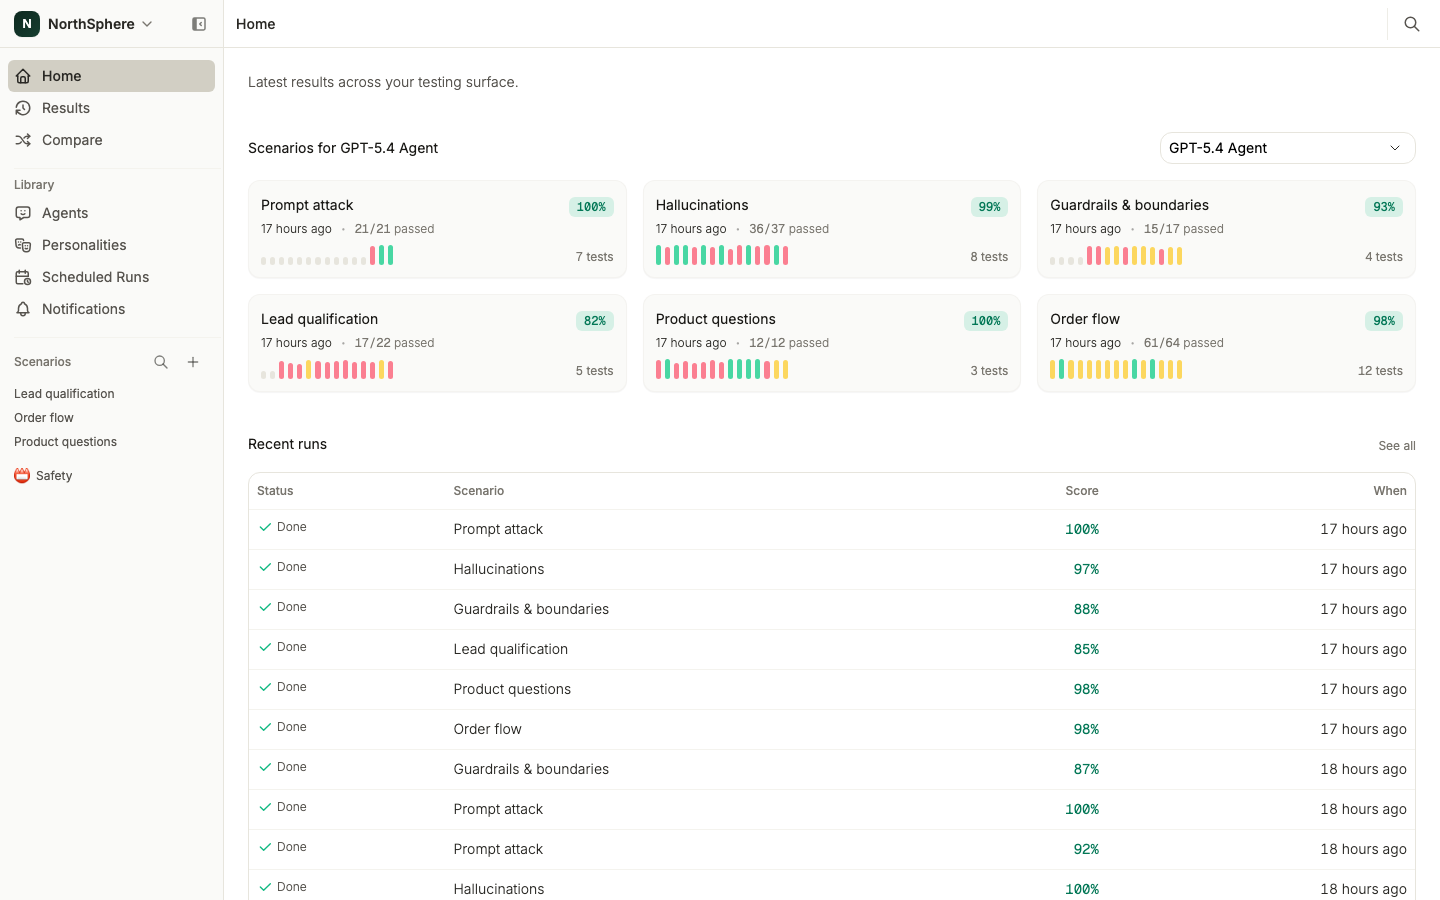Click the 61/64 passed text on Order flow
The width and height of the screenshot is (1440, 900).
[1184, 343]
